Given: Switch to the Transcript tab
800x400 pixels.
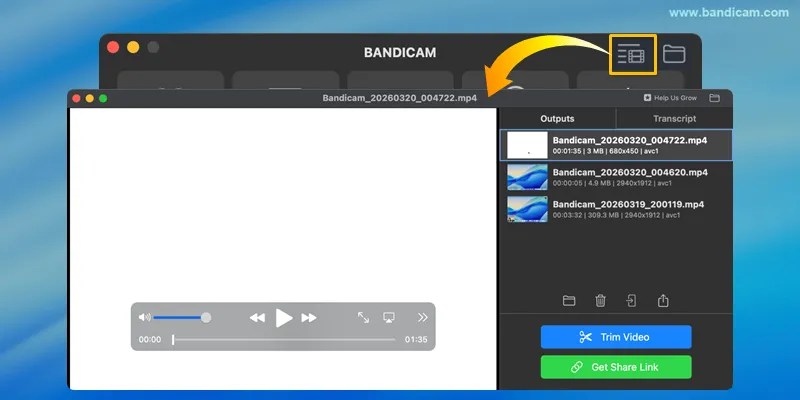Looking at the screenshot, I should [x=674, y=118].
